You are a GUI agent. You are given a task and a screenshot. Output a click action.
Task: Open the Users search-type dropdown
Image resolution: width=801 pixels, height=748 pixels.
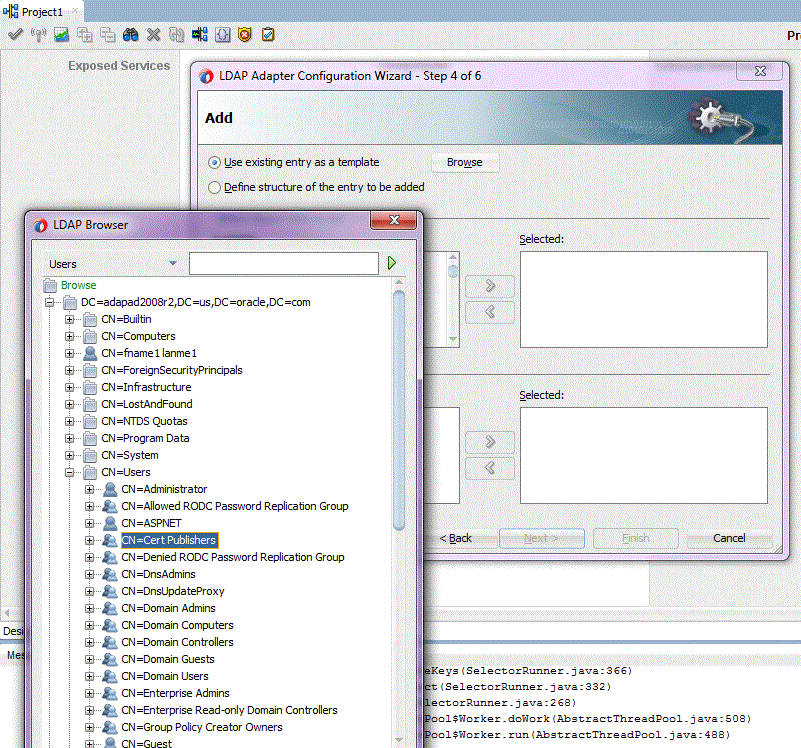[x=173, y=264]
